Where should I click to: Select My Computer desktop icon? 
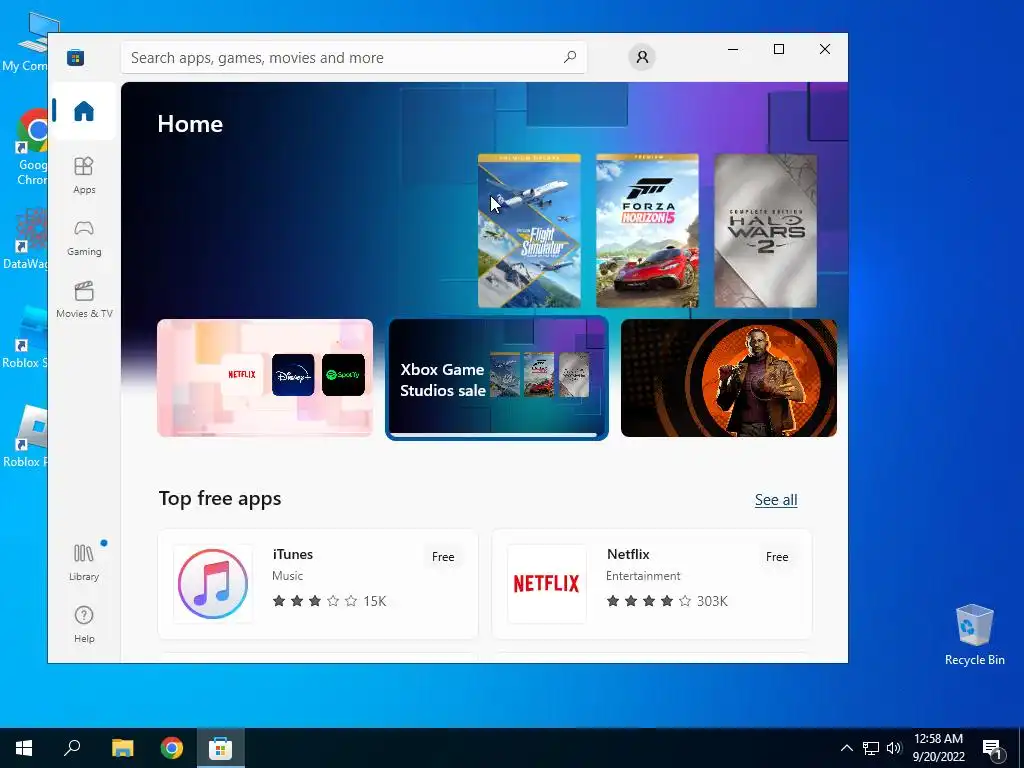(25, 42)
